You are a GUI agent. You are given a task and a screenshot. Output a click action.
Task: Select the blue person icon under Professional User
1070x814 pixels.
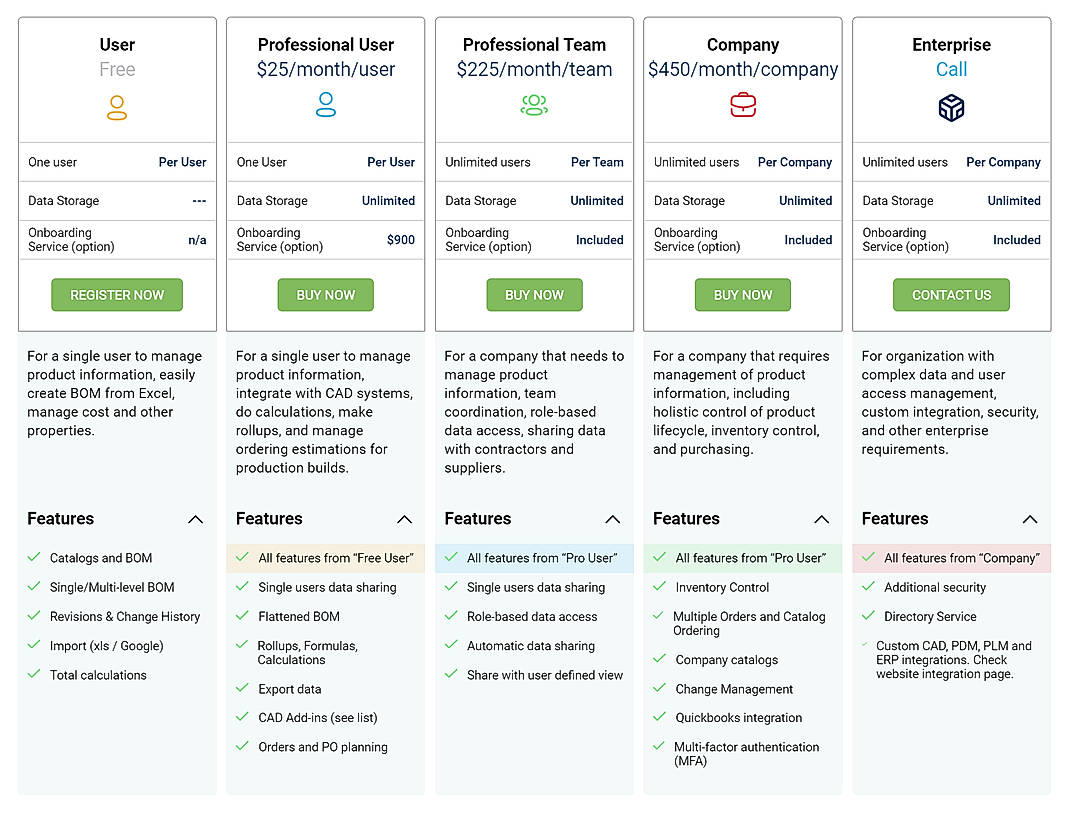click(x=326, y=107)
